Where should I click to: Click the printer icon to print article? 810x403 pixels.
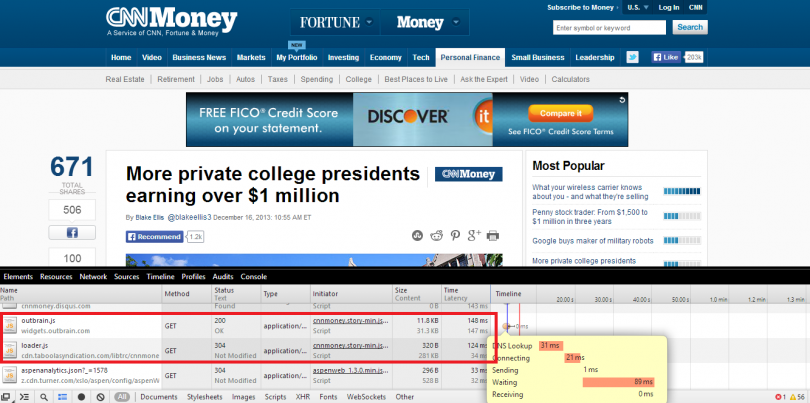tap(493, 236)
